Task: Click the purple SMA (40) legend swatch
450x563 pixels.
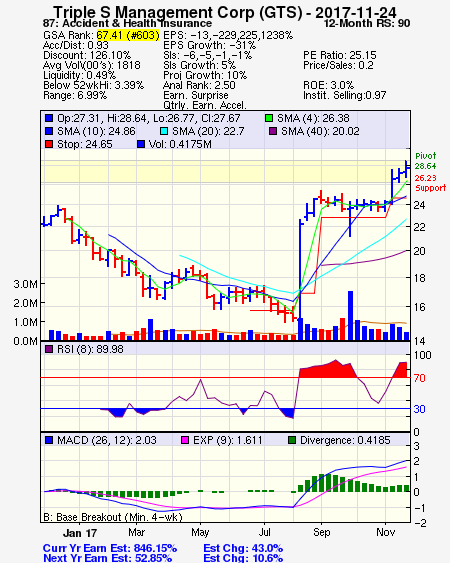Action: click(273, 131)
